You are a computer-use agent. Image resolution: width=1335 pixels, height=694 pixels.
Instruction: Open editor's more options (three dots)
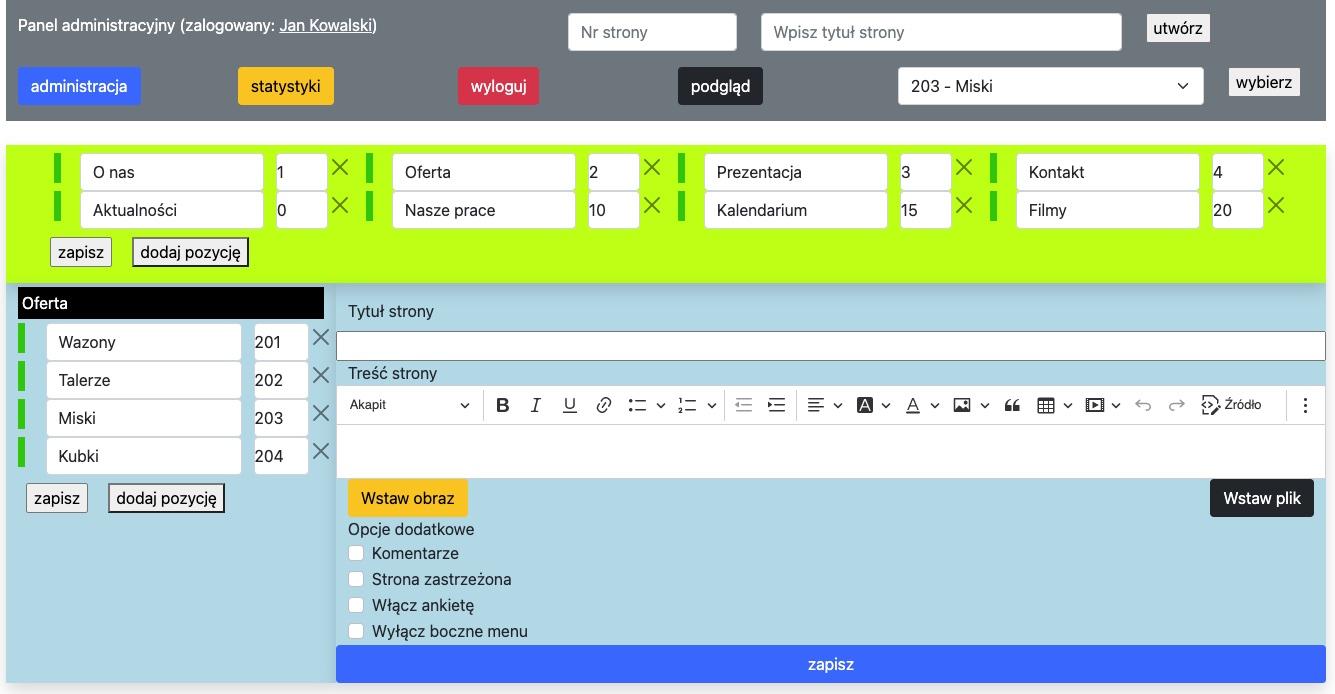[1305, 405]
